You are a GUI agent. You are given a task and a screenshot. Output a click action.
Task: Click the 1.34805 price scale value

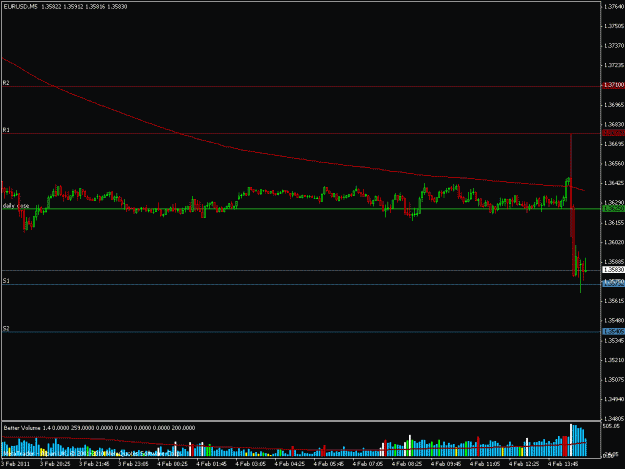pyautogui.click(x=614, y=419)
